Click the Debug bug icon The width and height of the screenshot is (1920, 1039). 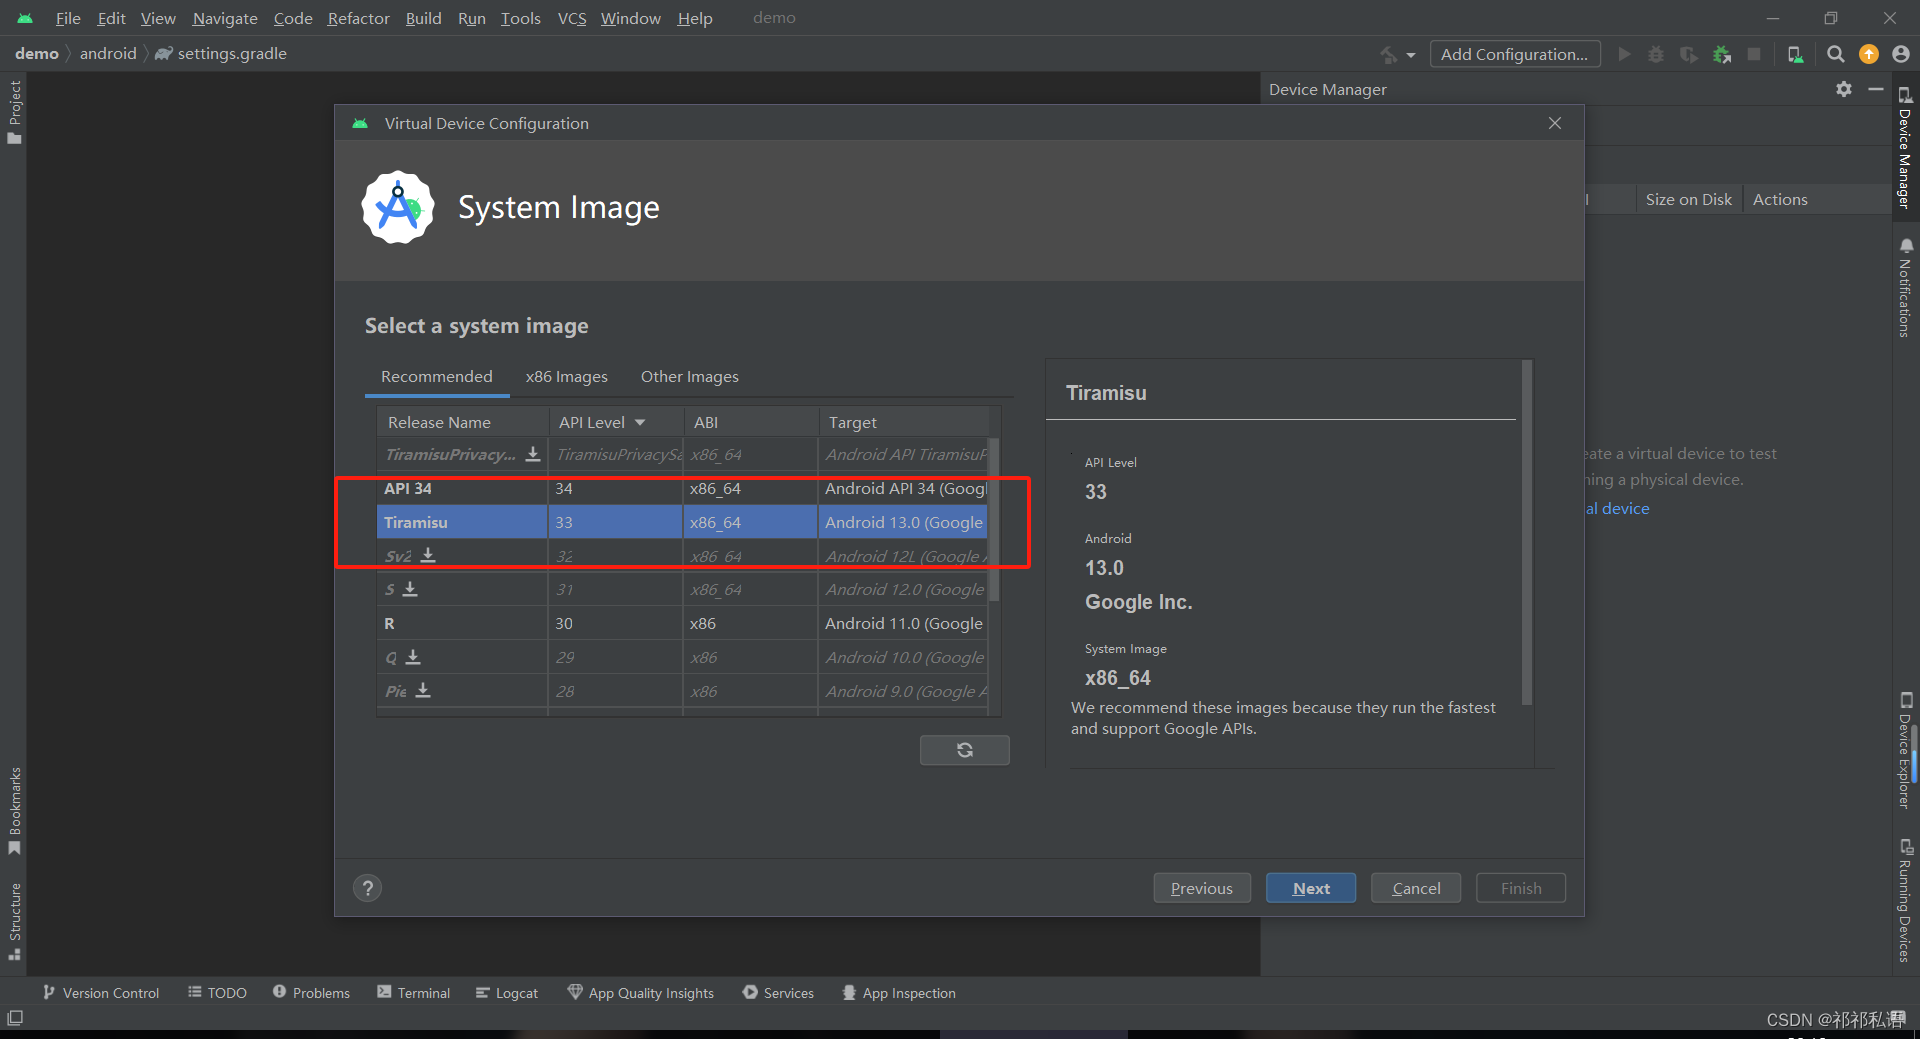[x=1656, y=54]
